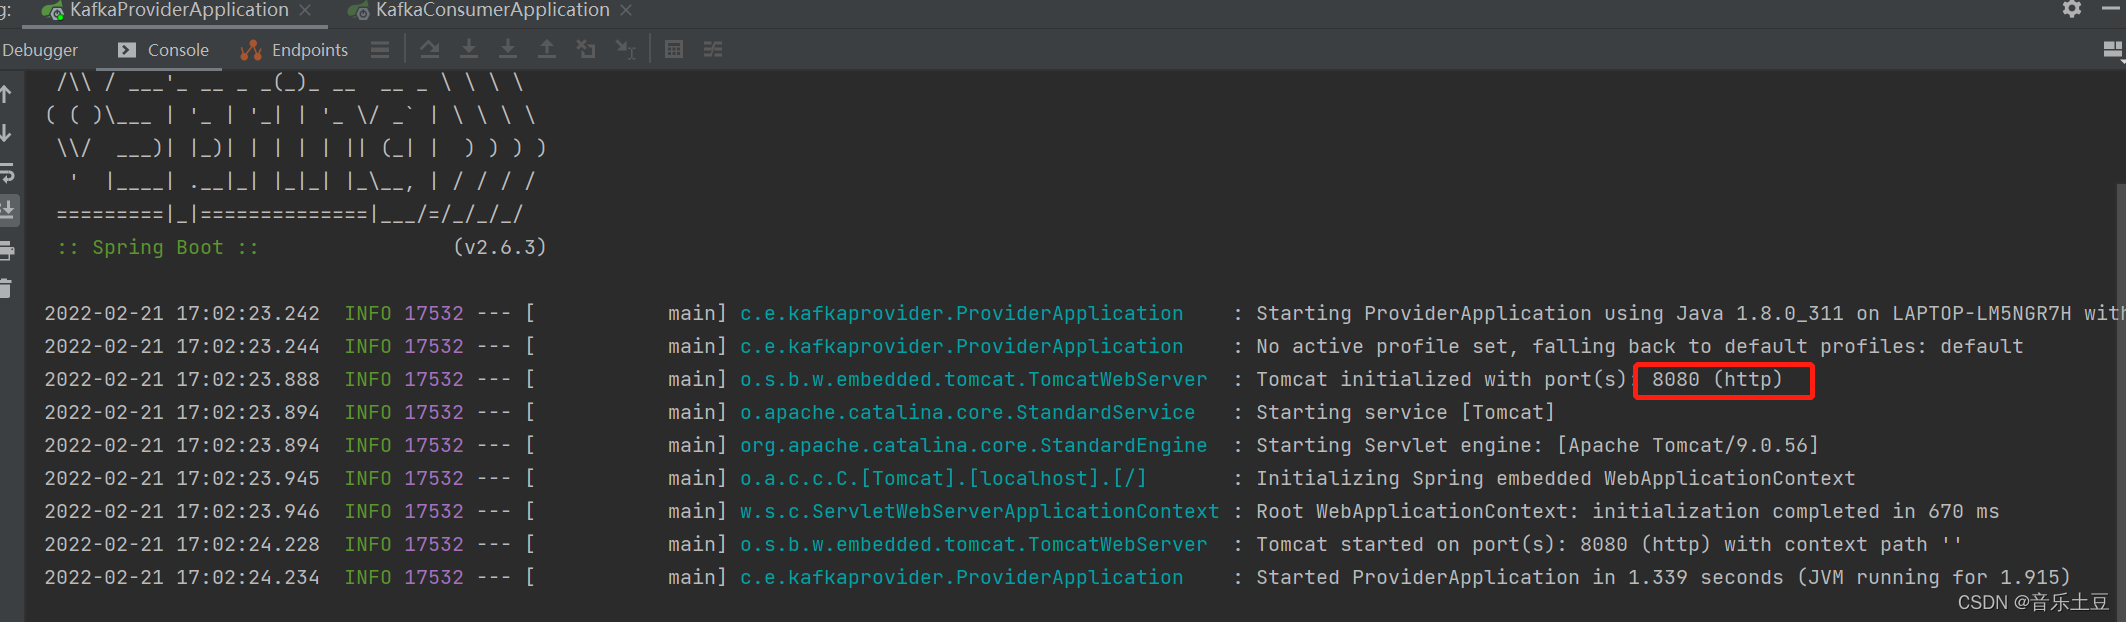Toggle soft-wrap in the console sidebar
2126x622 pixels.
(x=7, y=172)
